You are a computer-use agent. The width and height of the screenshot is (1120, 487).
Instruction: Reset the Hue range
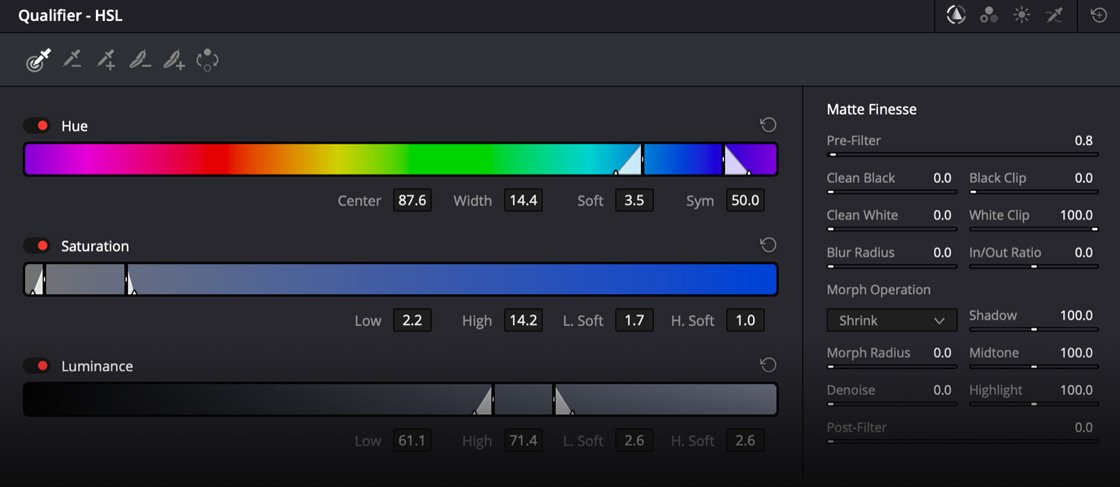coord(768,125)
